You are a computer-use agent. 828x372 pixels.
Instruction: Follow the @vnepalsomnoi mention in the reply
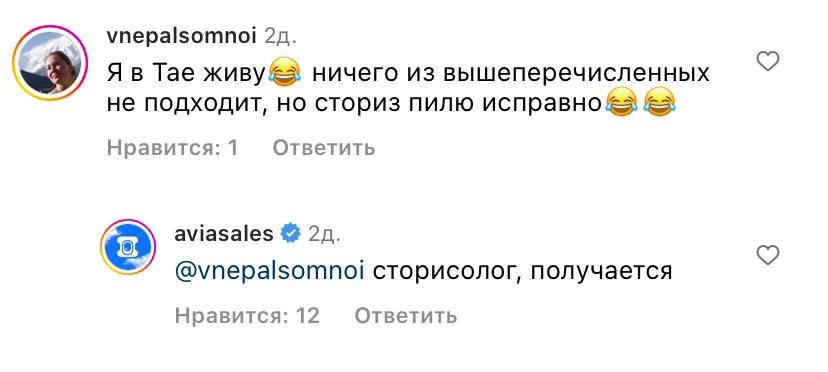[269, 272]
